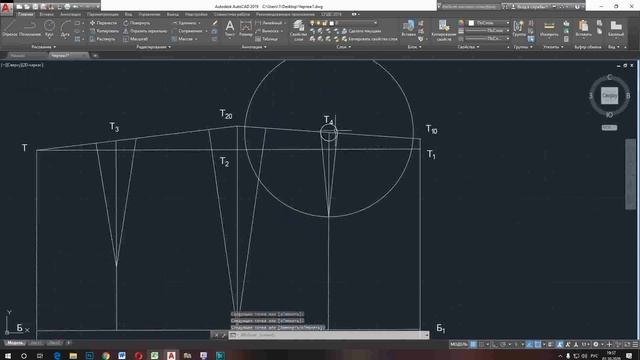Toggle ortho mode in status bar
Viewport: 640px width, 360px height.
coord(495,344)
